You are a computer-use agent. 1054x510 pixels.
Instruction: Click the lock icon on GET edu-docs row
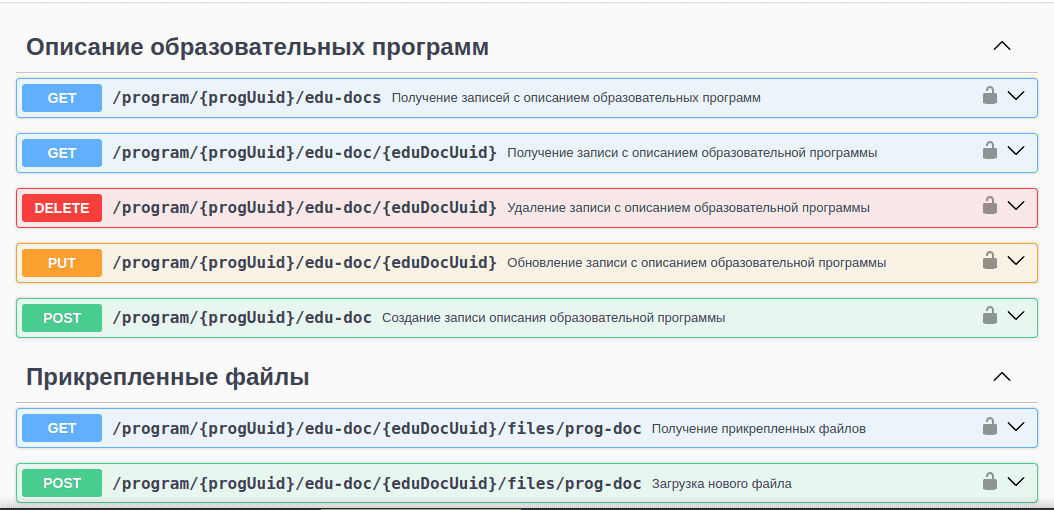(x=989, y=97)
